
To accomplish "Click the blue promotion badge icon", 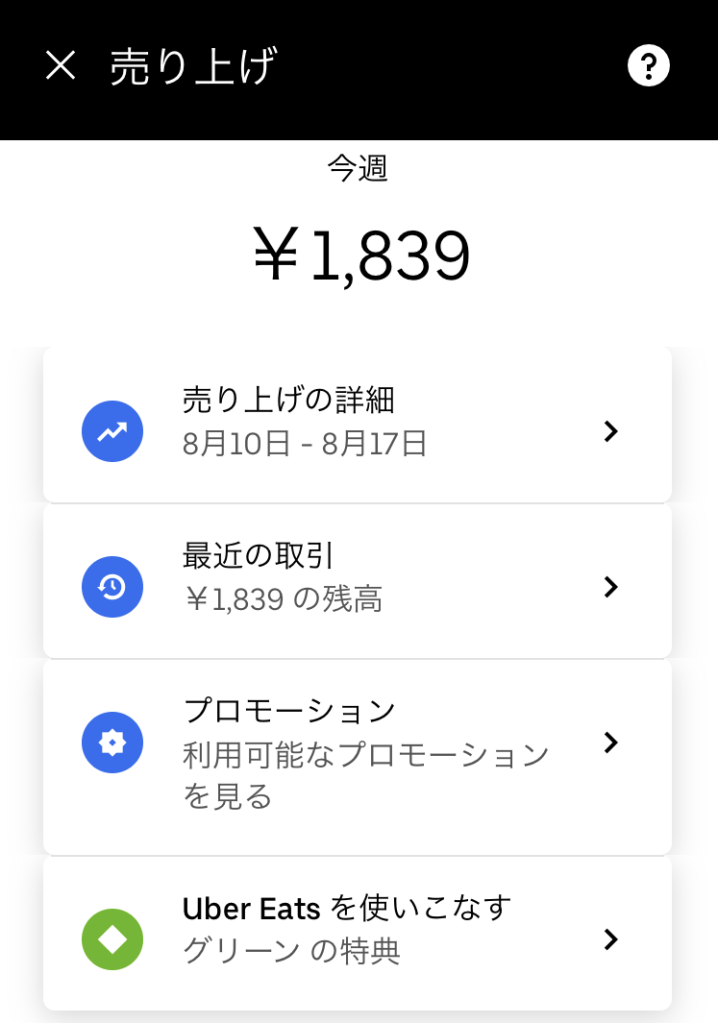I will (112, 742).
